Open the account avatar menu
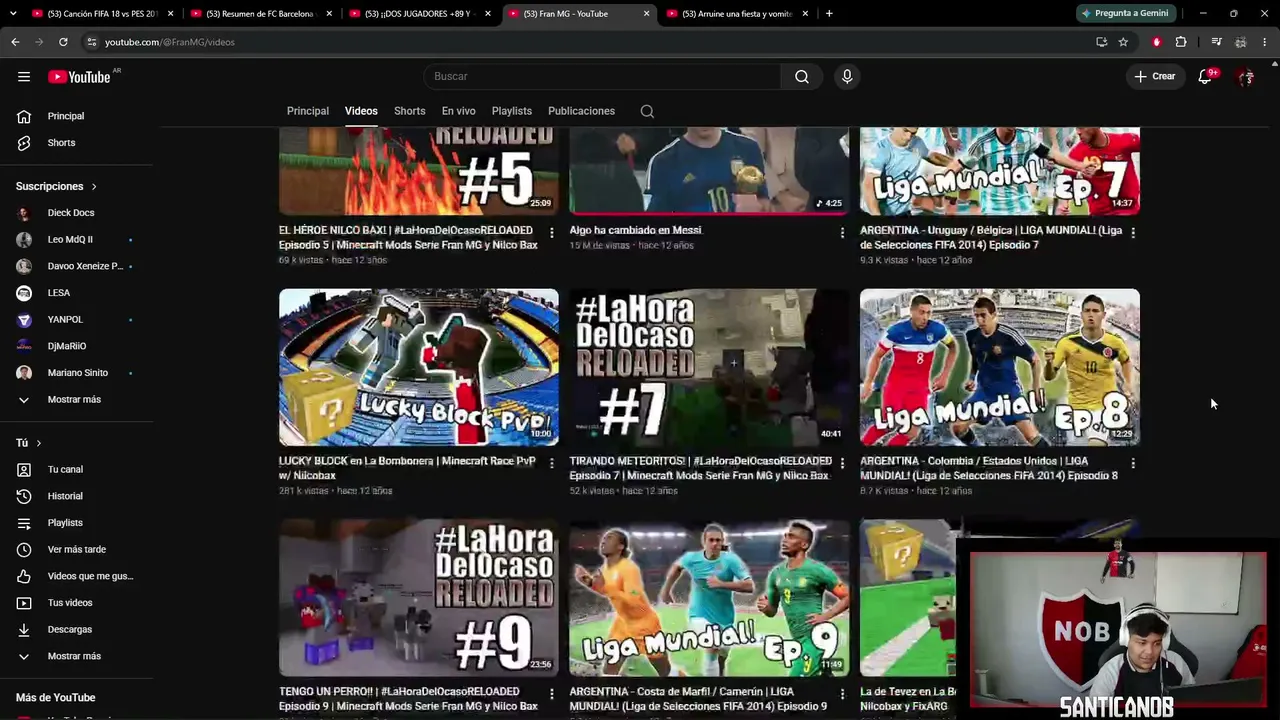This screenshot has height=720, width=1280. click(1246, 77)
